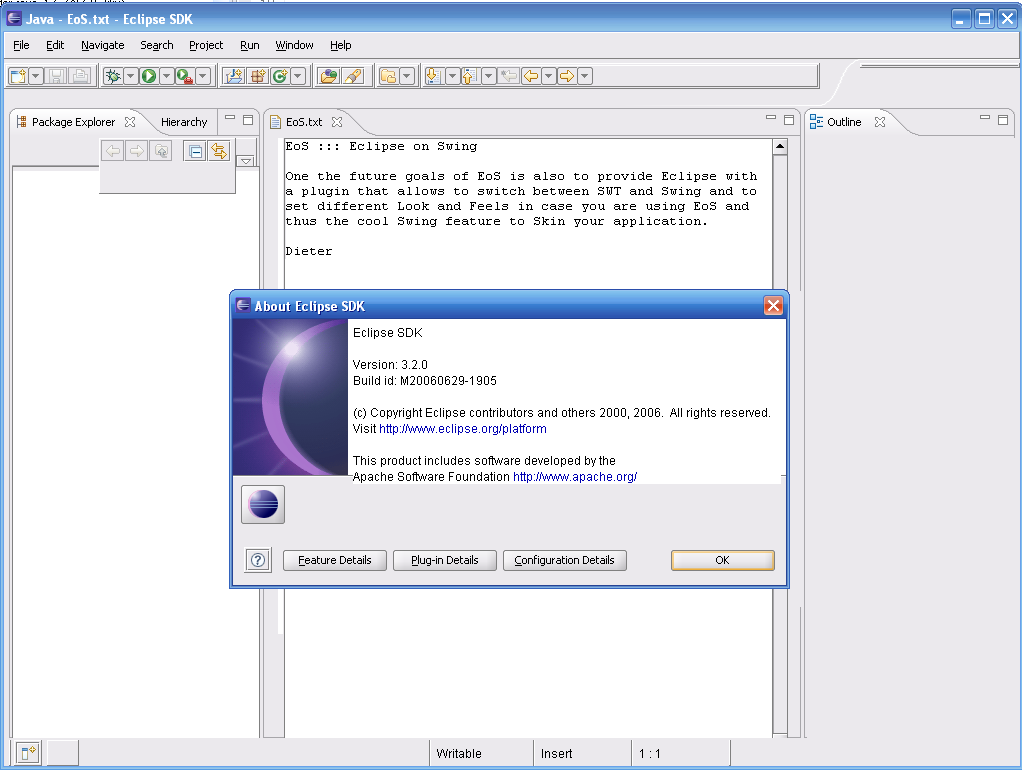Viewport: 1022px width, 770px height.
Task: Close the Outline view tab
Action: coord(880,122)
